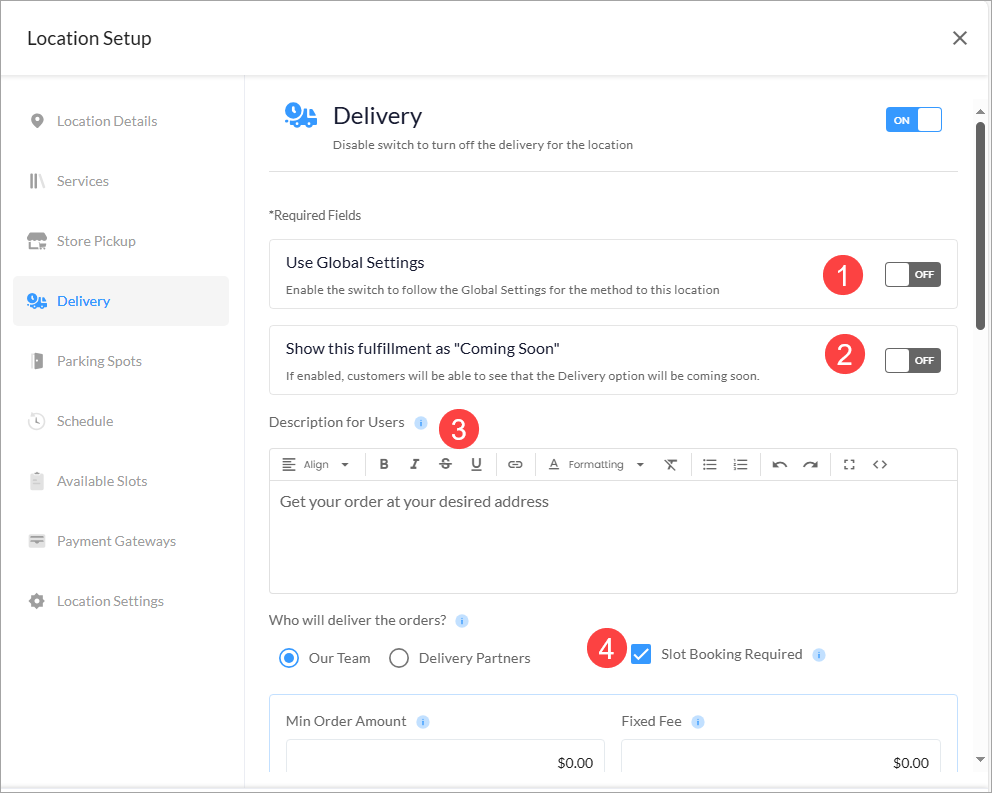The height and width of the screenshot is (793, 992).
Task: Open the Payment Gateways section
Action: (x=121, y=541)
